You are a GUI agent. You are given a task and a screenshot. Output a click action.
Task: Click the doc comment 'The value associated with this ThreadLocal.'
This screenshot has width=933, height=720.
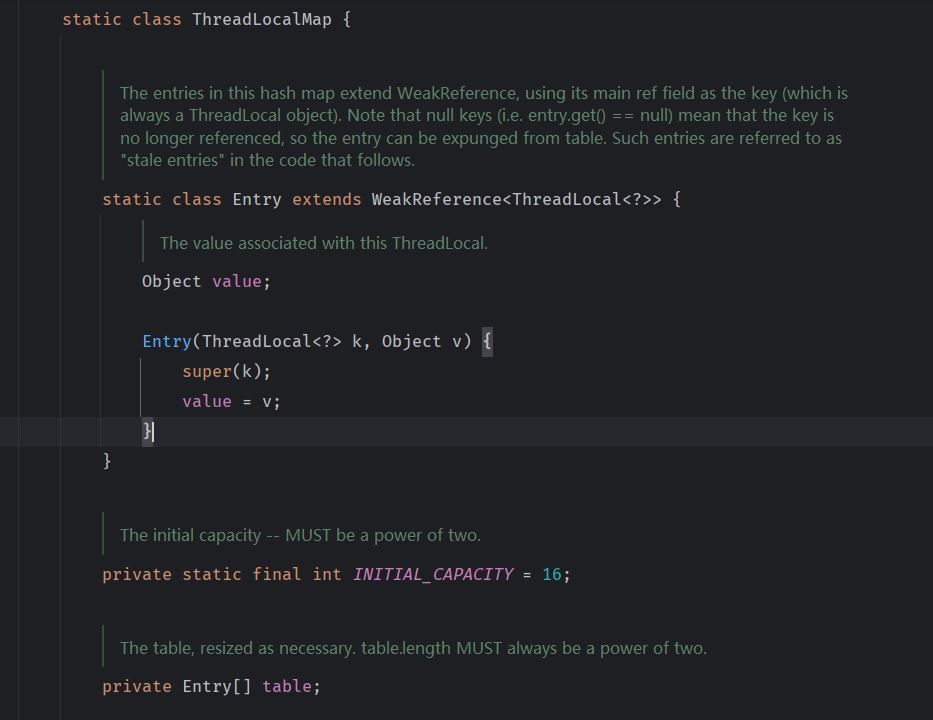[x=324, y=243]
